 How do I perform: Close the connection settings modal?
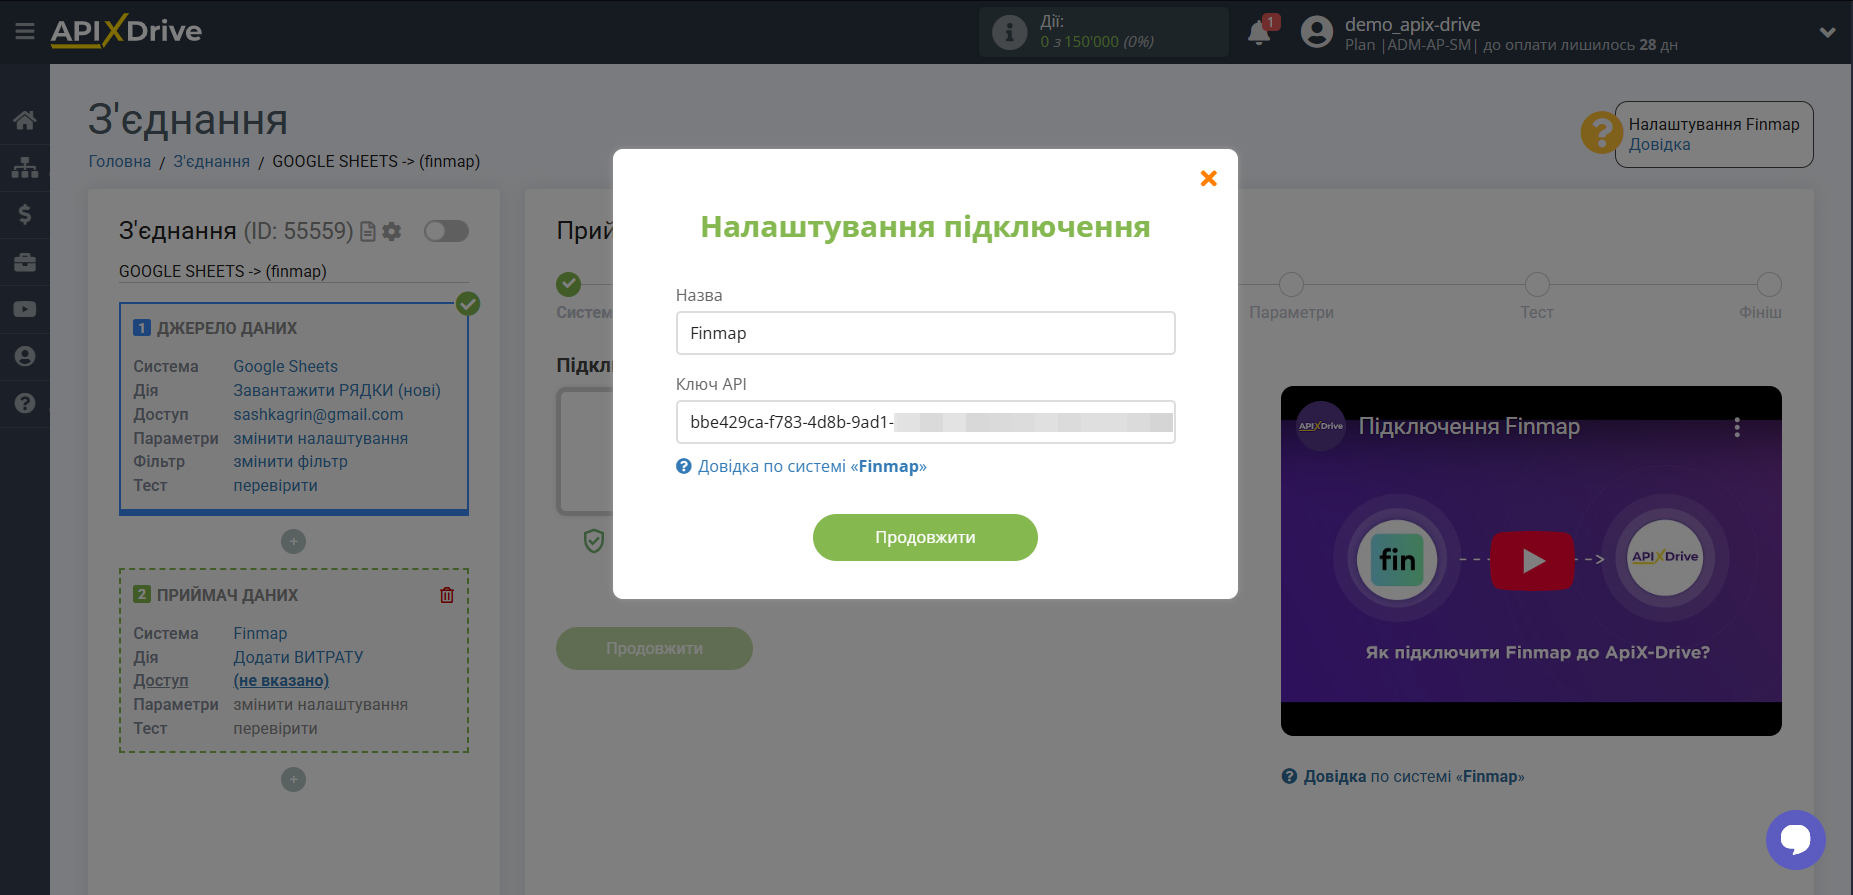click(1208, 178)
